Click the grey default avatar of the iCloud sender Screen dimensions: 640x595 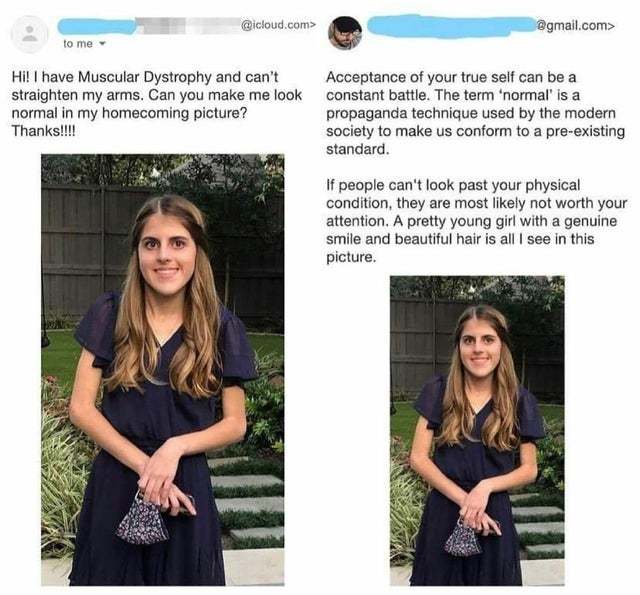tap(31, 33)
